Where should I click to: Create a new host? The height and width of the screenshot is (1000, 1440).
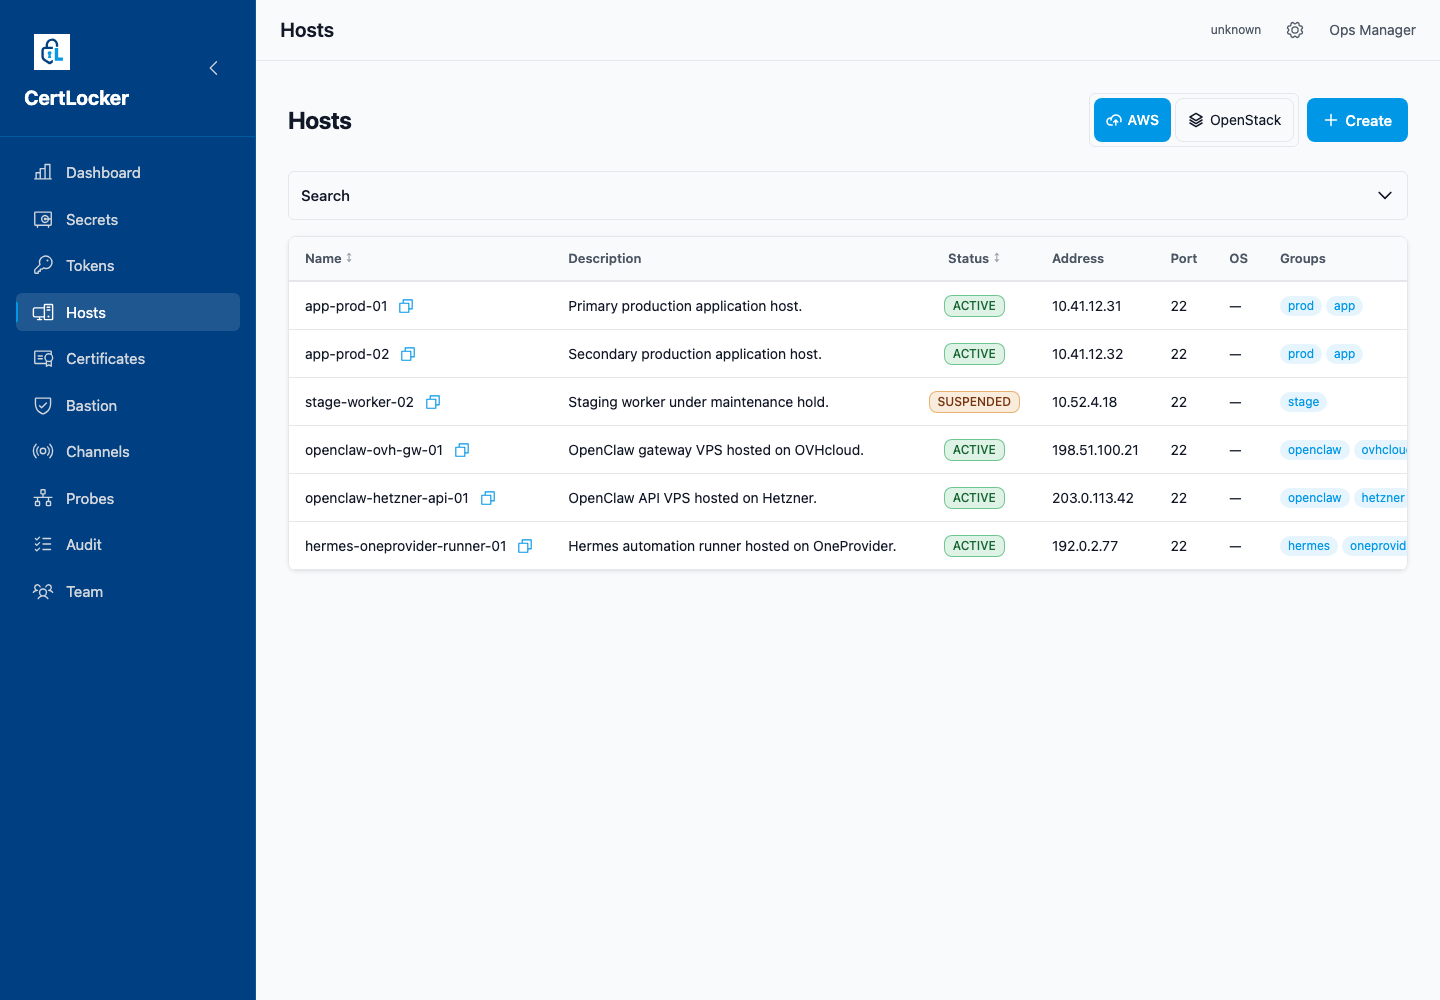point(1357,120)
